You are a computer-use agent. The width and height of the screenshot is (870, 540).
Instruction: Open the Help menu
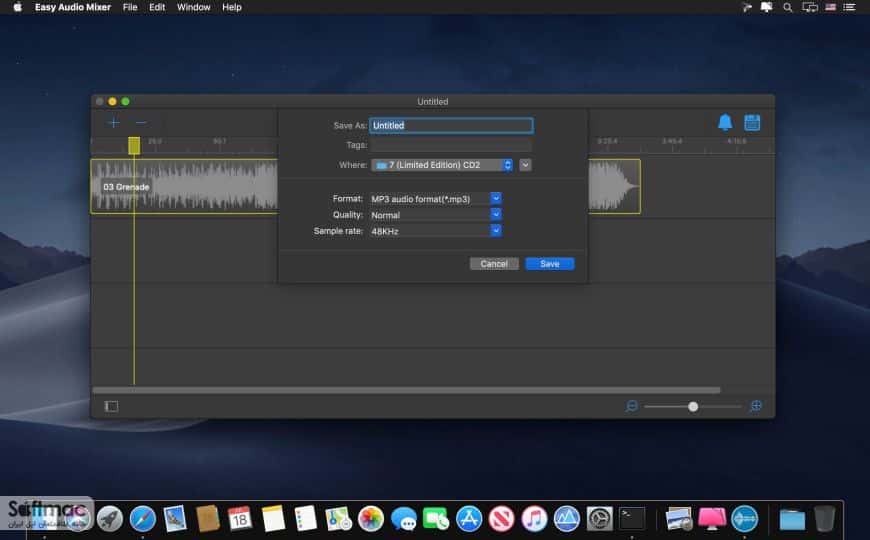click(x=232, y=7)
